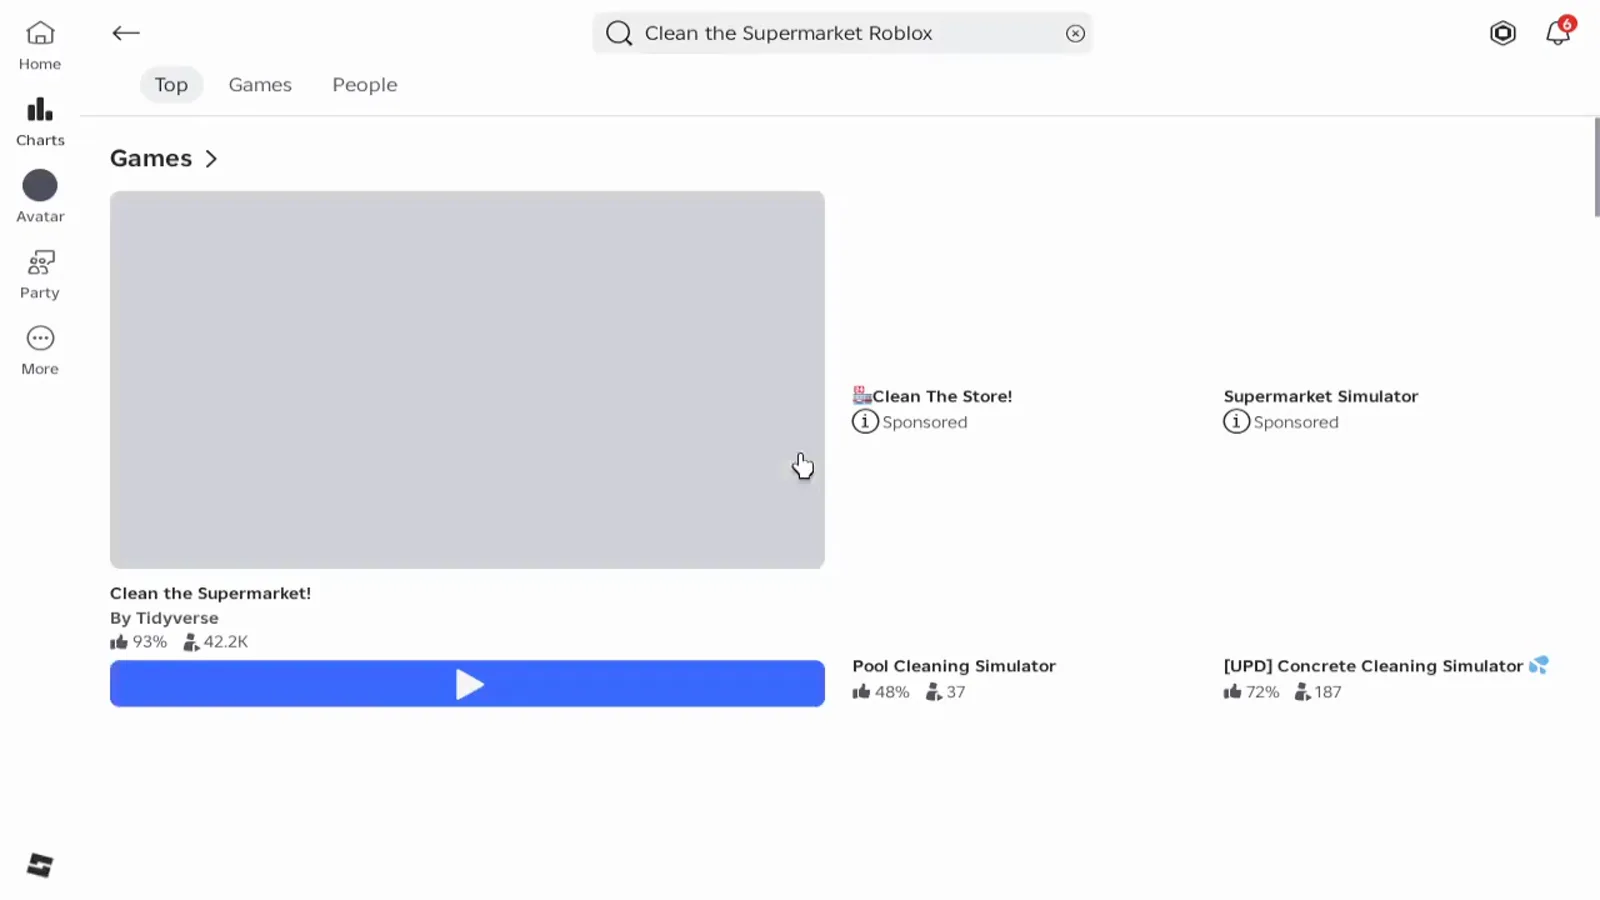This screenshot has height=900, width=1600.
Task: Click the By Tidyverse creator text
Action: 164,618
